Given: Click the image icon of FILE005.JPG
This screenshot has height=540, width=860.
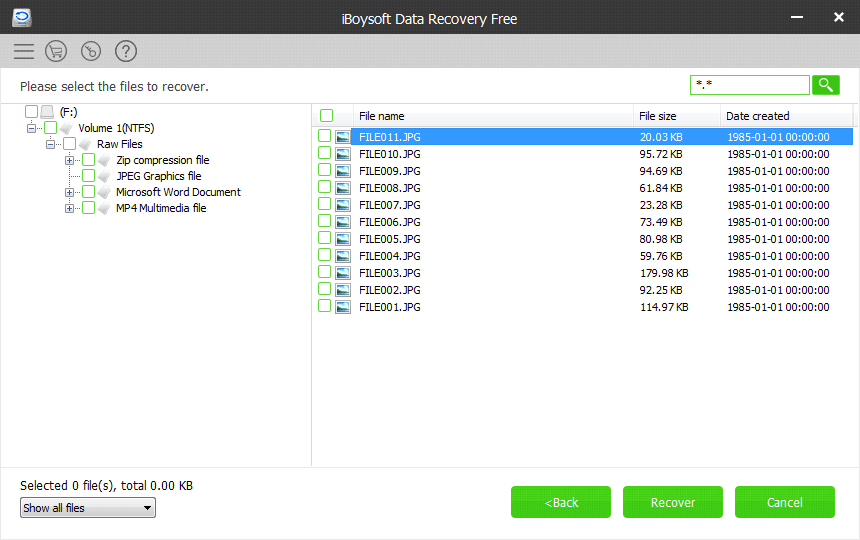Looking at the screenshot, I should point(343,239).
